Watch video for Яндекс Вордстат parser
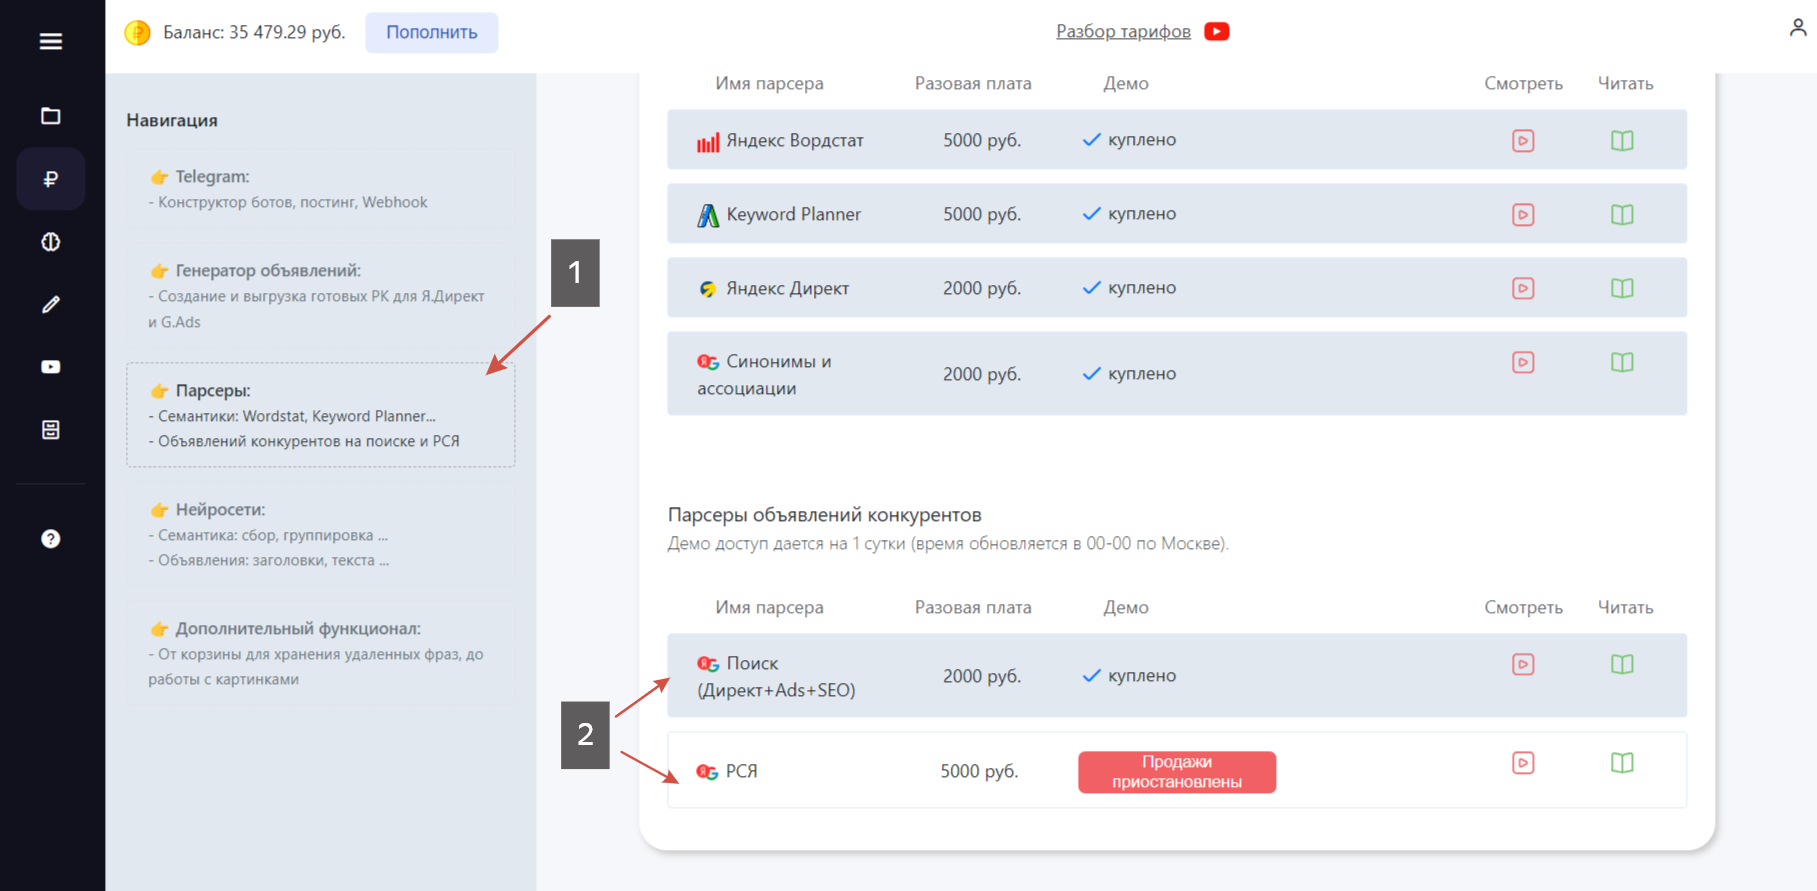Image resolution: width=1817 pixels, height=891 pixels. [x=1523, y=141]
